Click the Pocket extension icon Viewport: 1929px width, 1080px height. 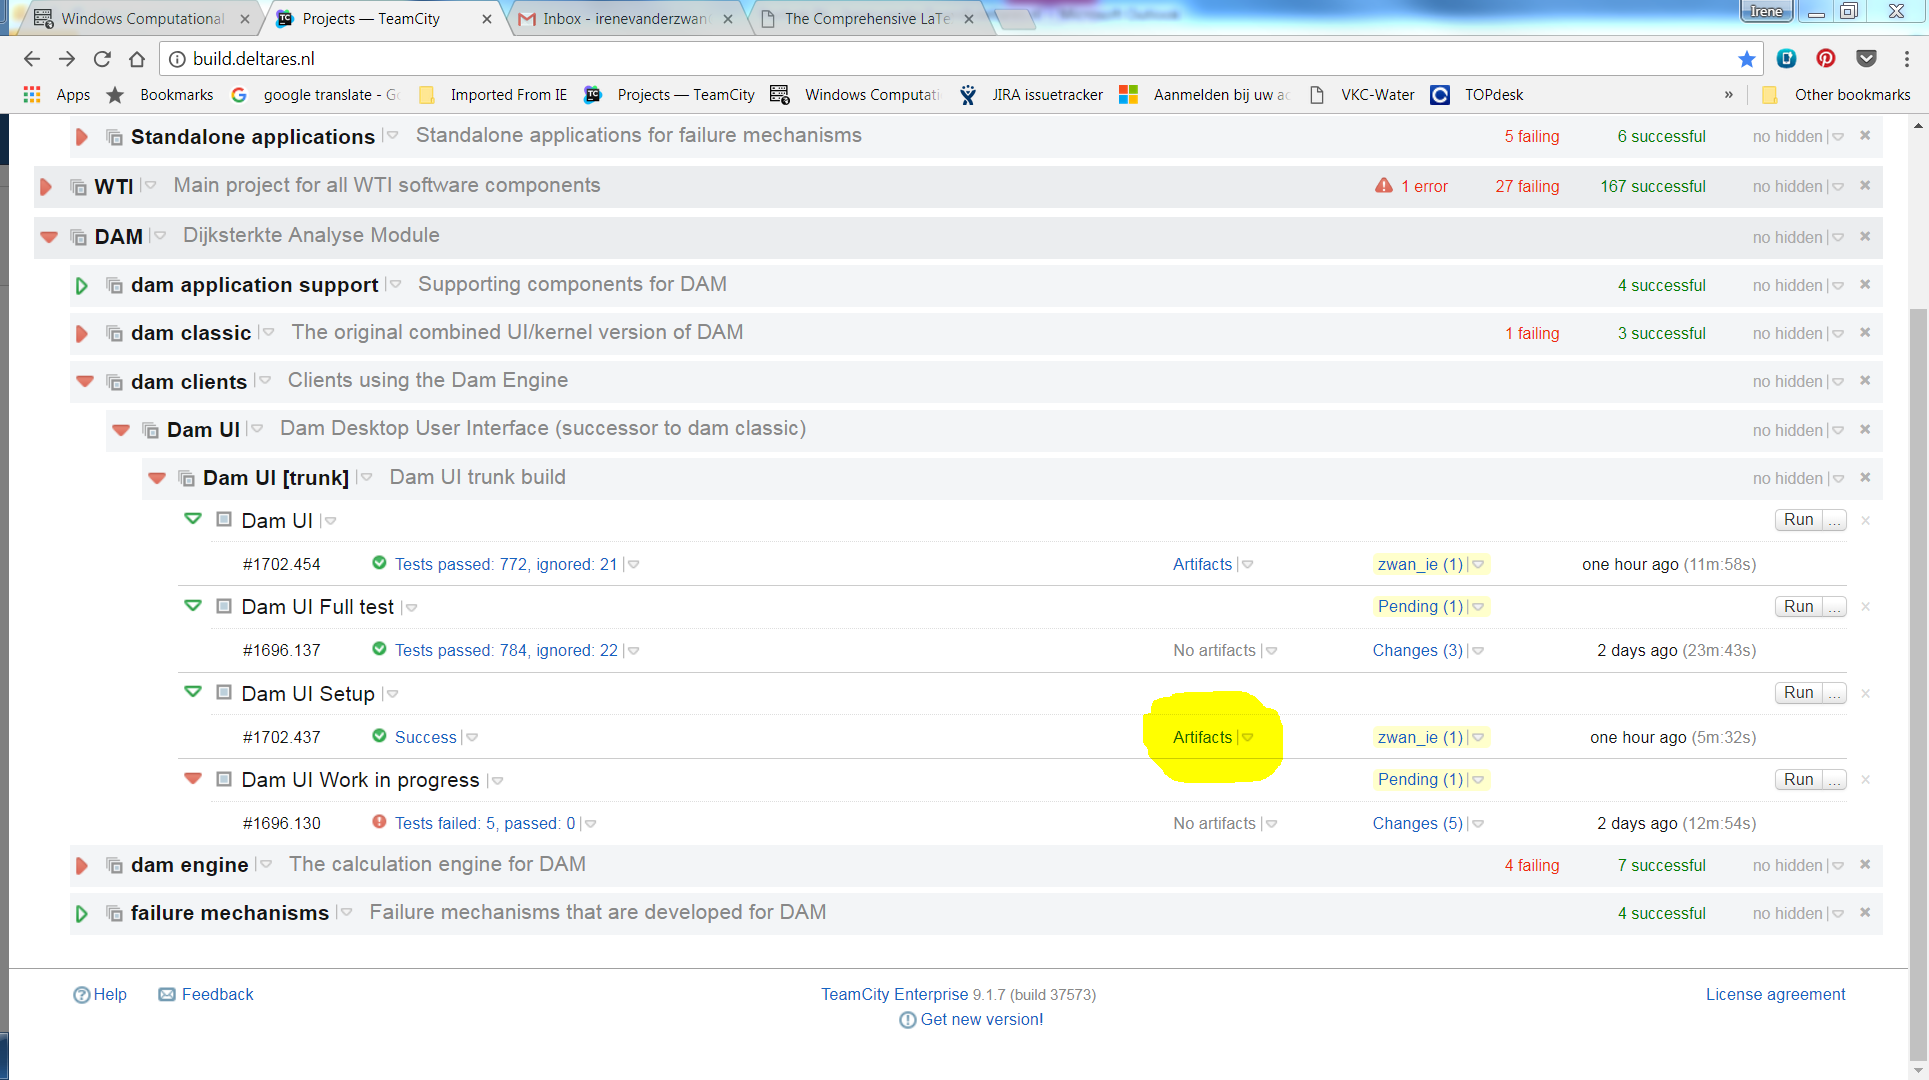click(x=1865, y=59)
